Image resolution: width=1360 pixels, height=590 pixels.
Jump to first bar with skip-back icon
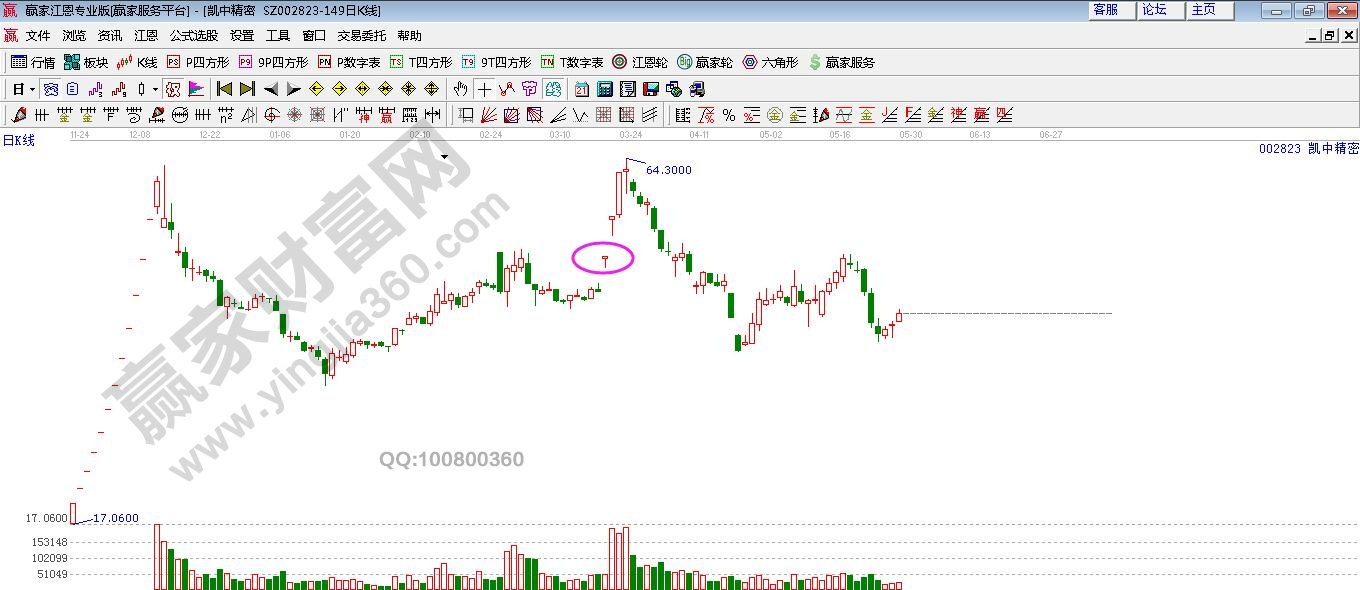(x=225, y=89)
